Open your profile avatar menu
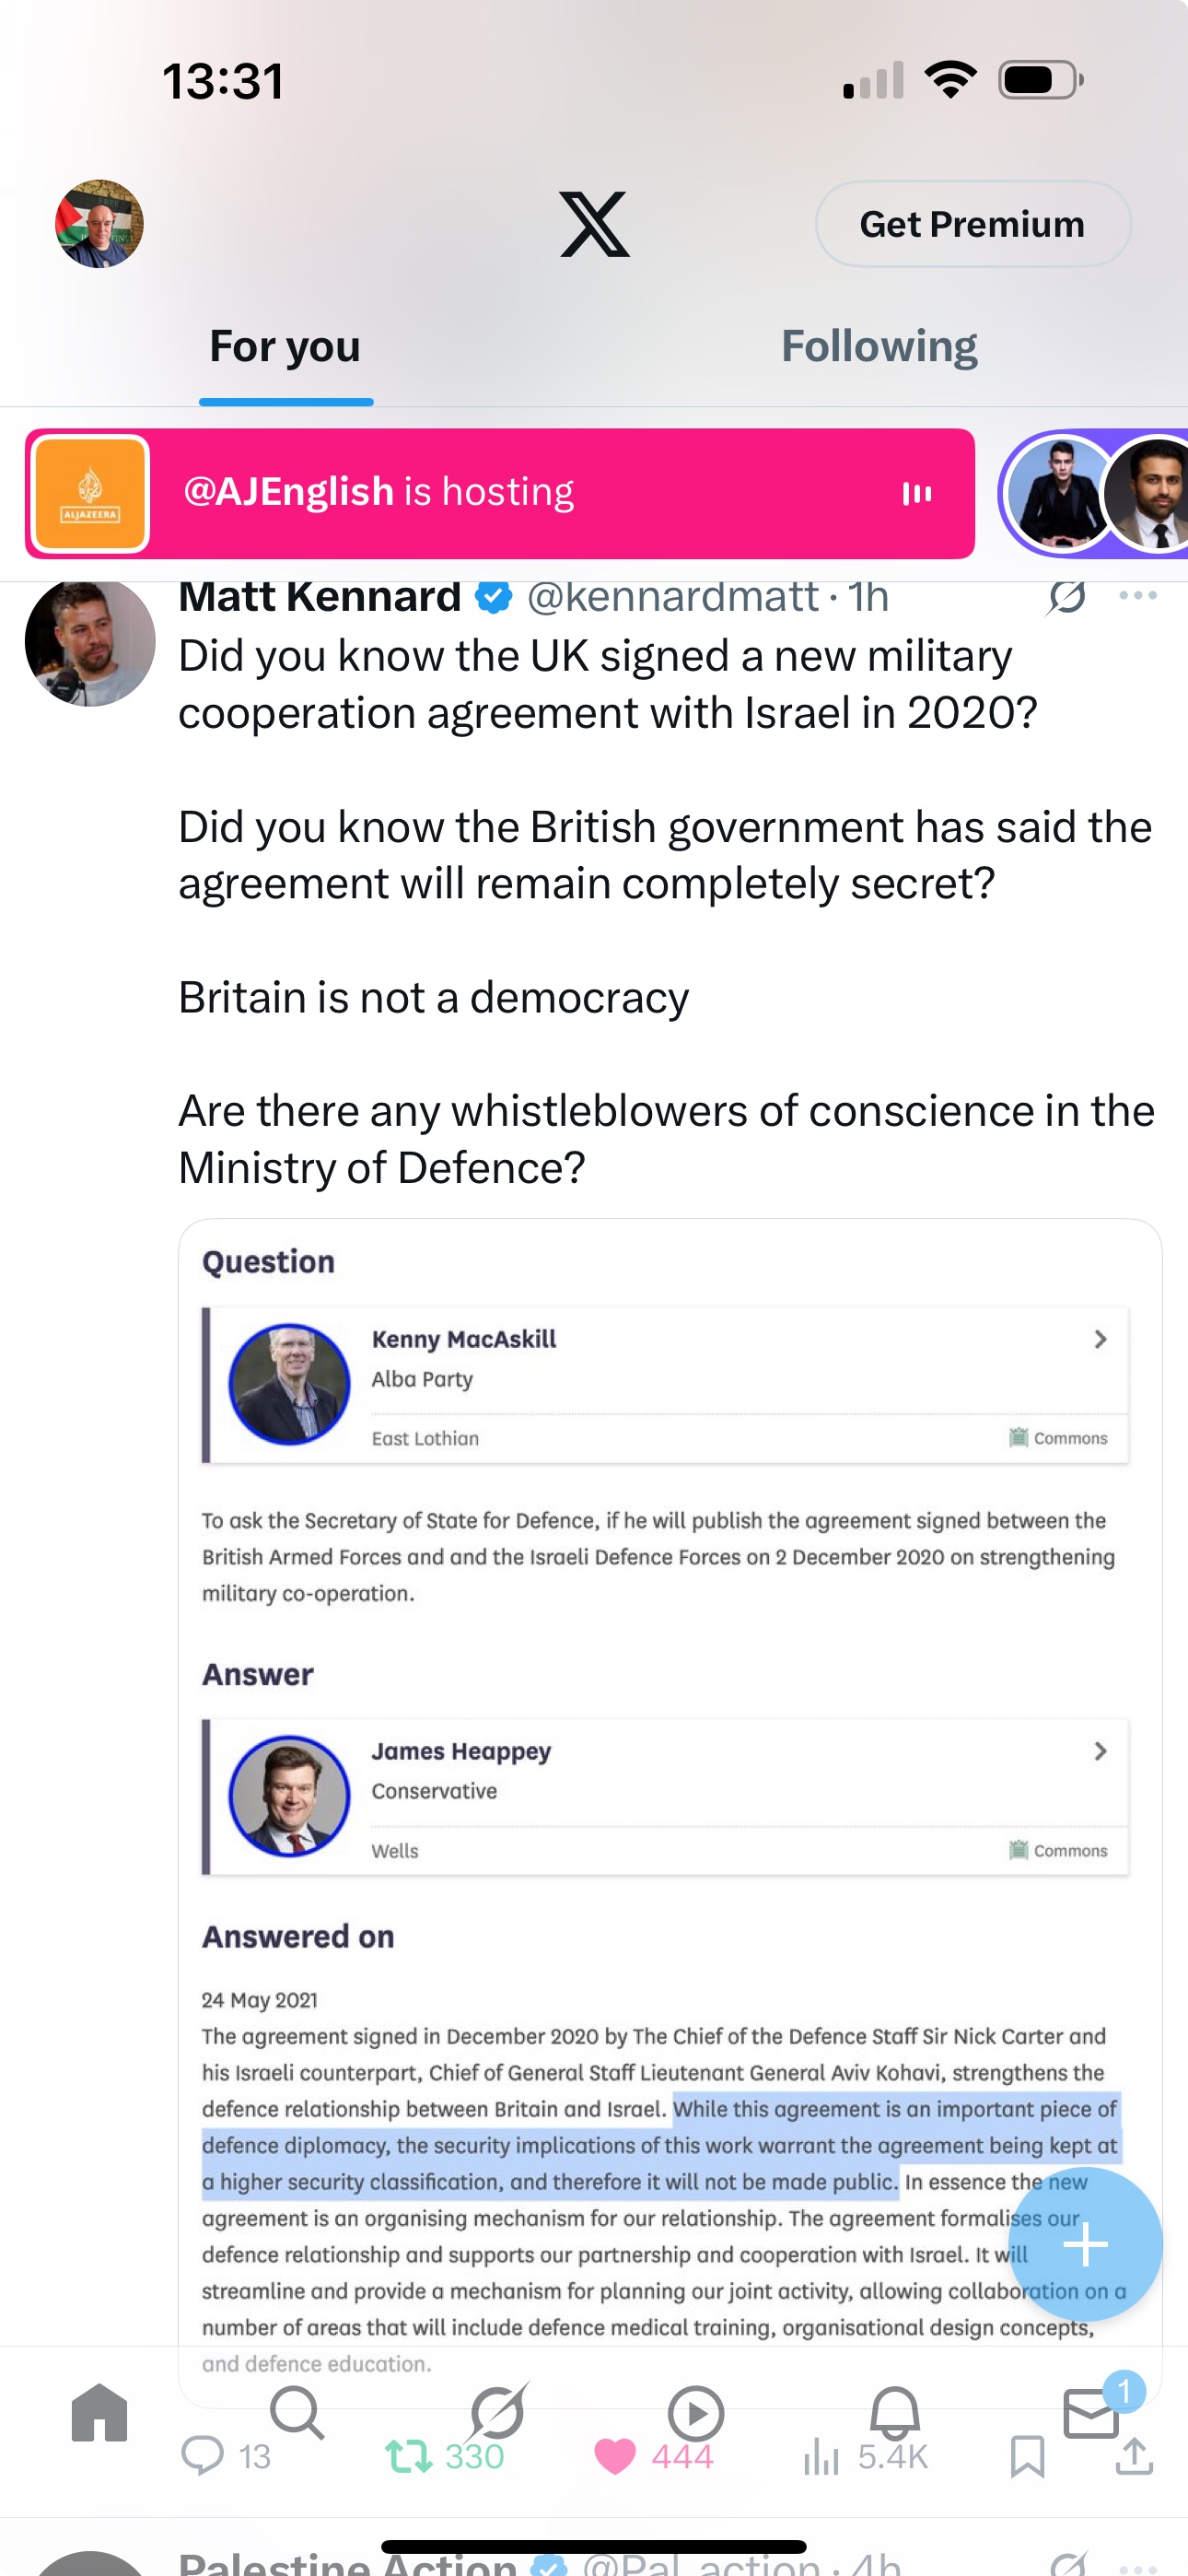Image resolution: width=1188 pixels, height=2576 pixels. tap(99, 224)
